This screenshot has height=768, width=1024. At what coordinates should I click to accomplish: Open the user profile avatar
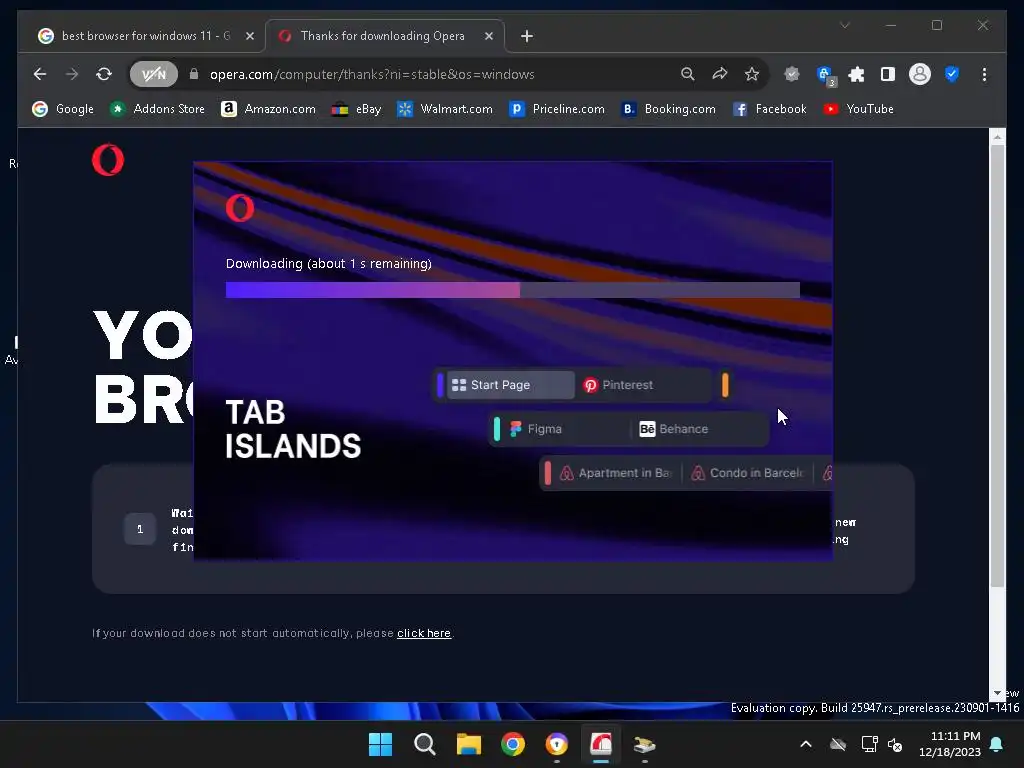pyautogui.click(x=920, y=74)
